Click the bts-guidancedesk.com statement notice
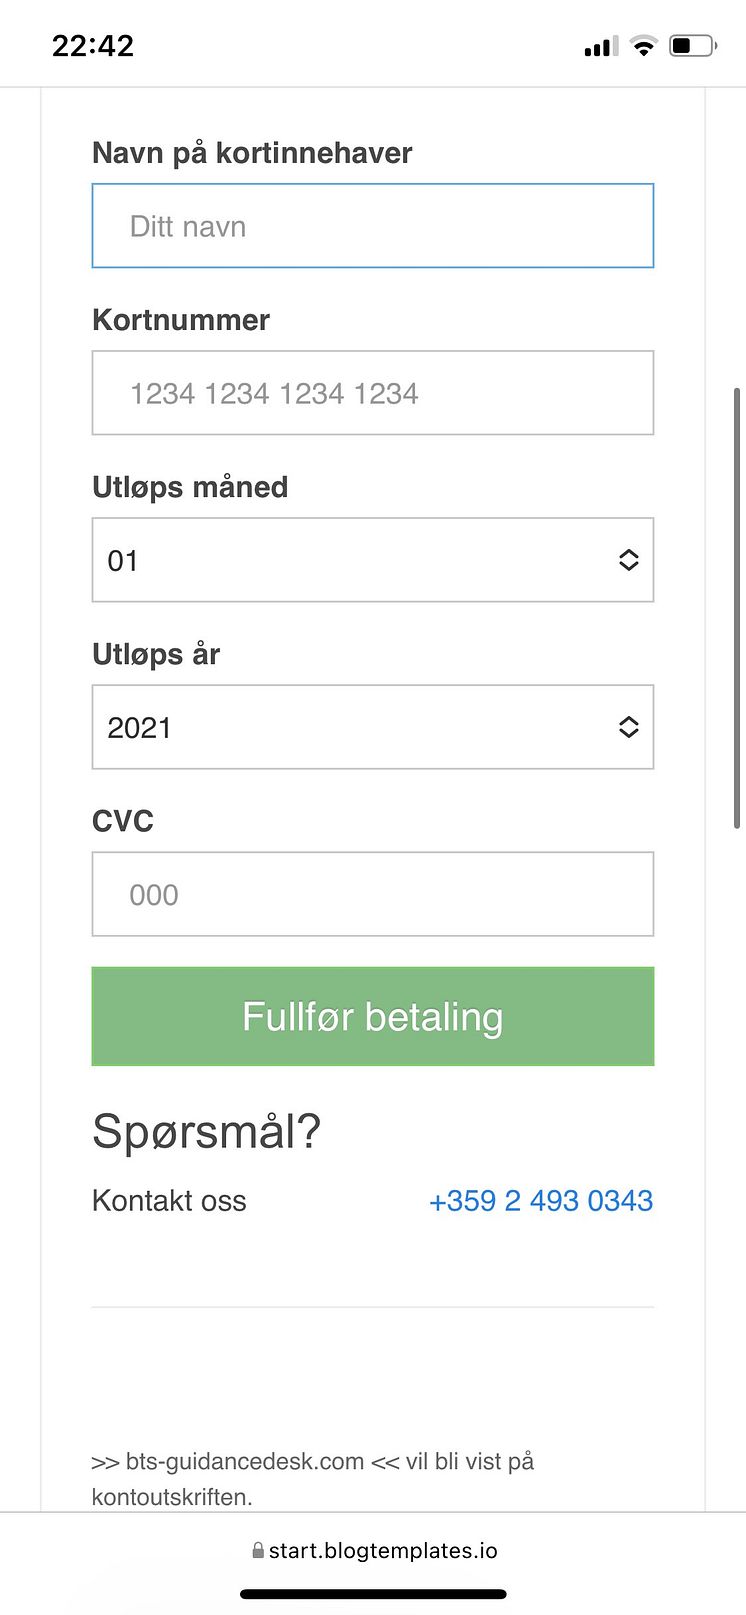The width and height of the screenshot is (746, 1615). coord(312,1478)
